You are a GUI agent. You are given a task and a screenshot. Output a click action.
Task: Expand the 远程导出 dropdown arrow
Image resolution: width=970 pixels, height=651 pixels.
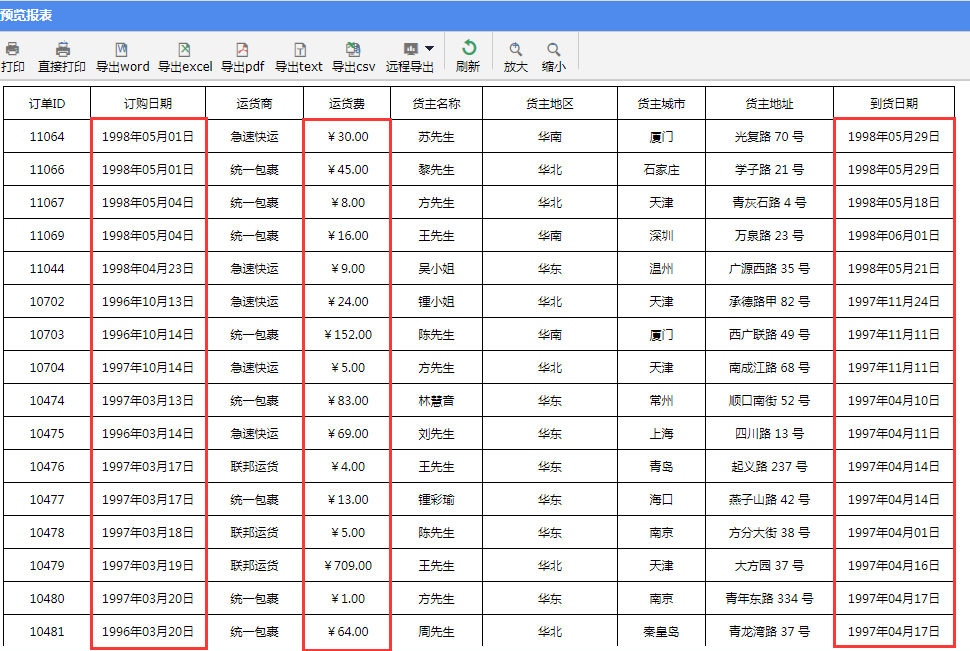point(429,48)
